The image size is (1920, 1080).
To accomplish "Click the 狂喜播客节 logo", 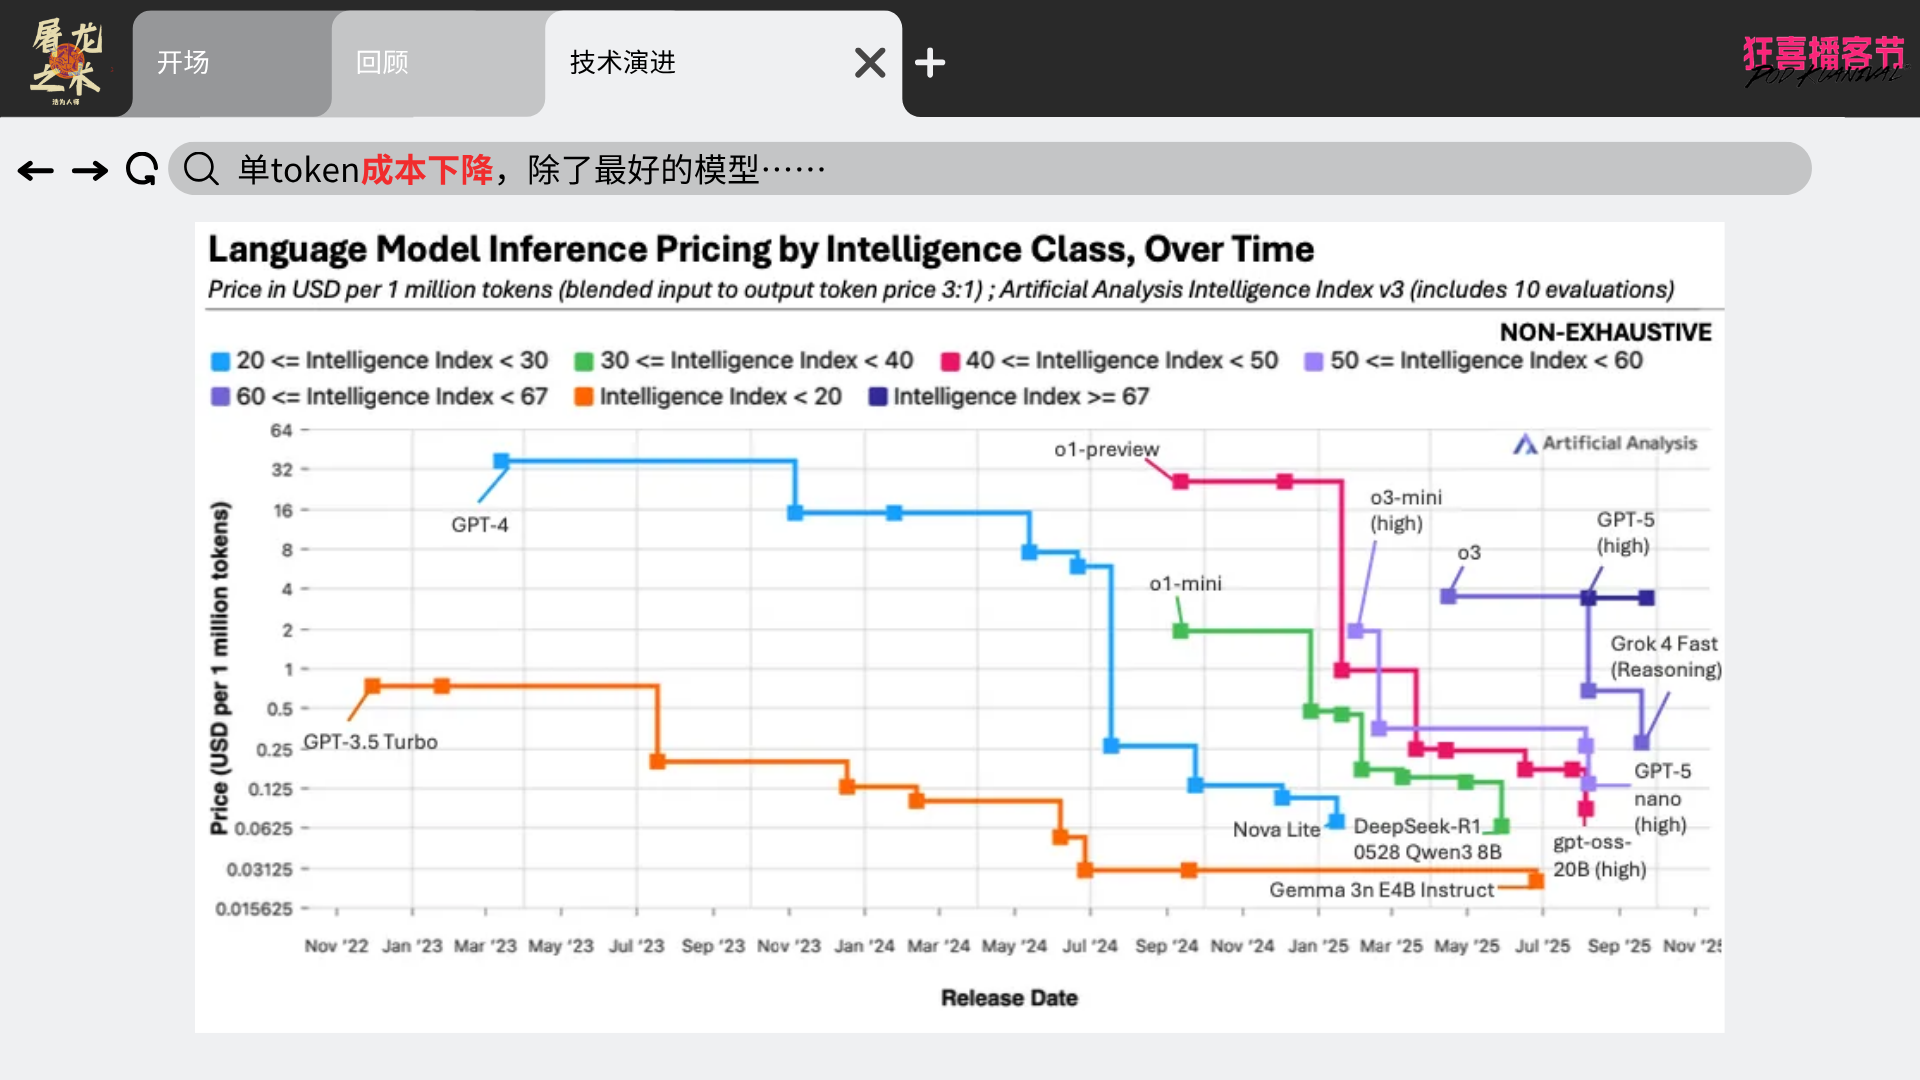I will pyautogui.click(x=1823, y=58).
